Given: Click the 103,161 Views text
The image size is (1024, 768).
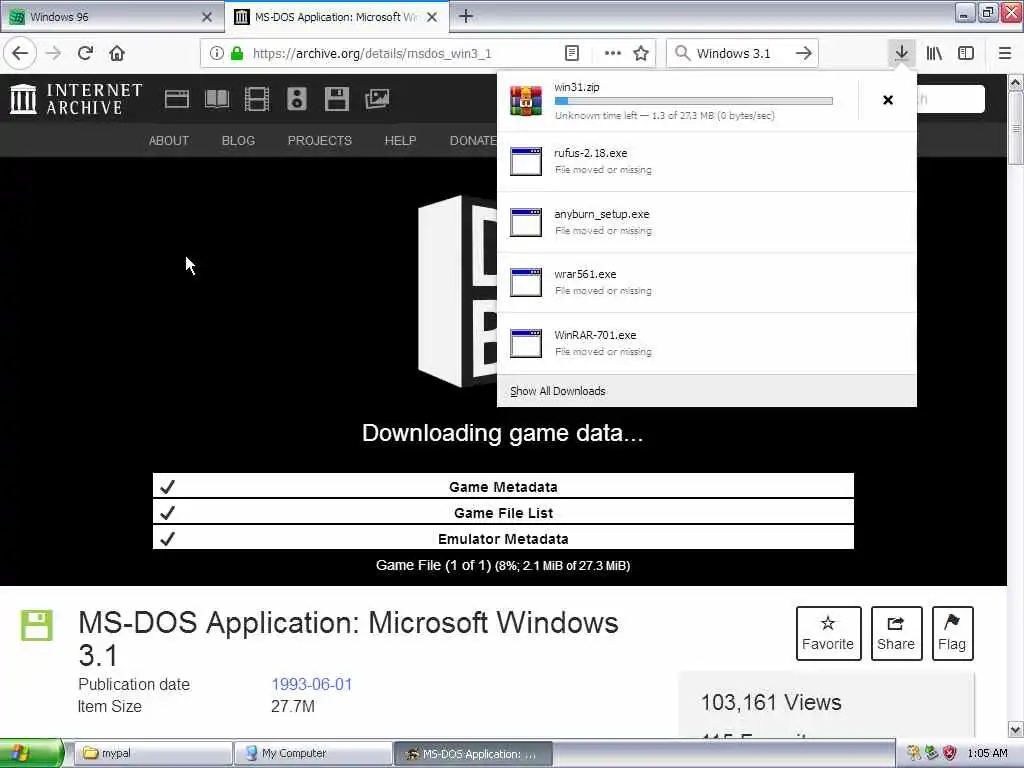Looking at the screenshot, I should (x=771, y=703).
